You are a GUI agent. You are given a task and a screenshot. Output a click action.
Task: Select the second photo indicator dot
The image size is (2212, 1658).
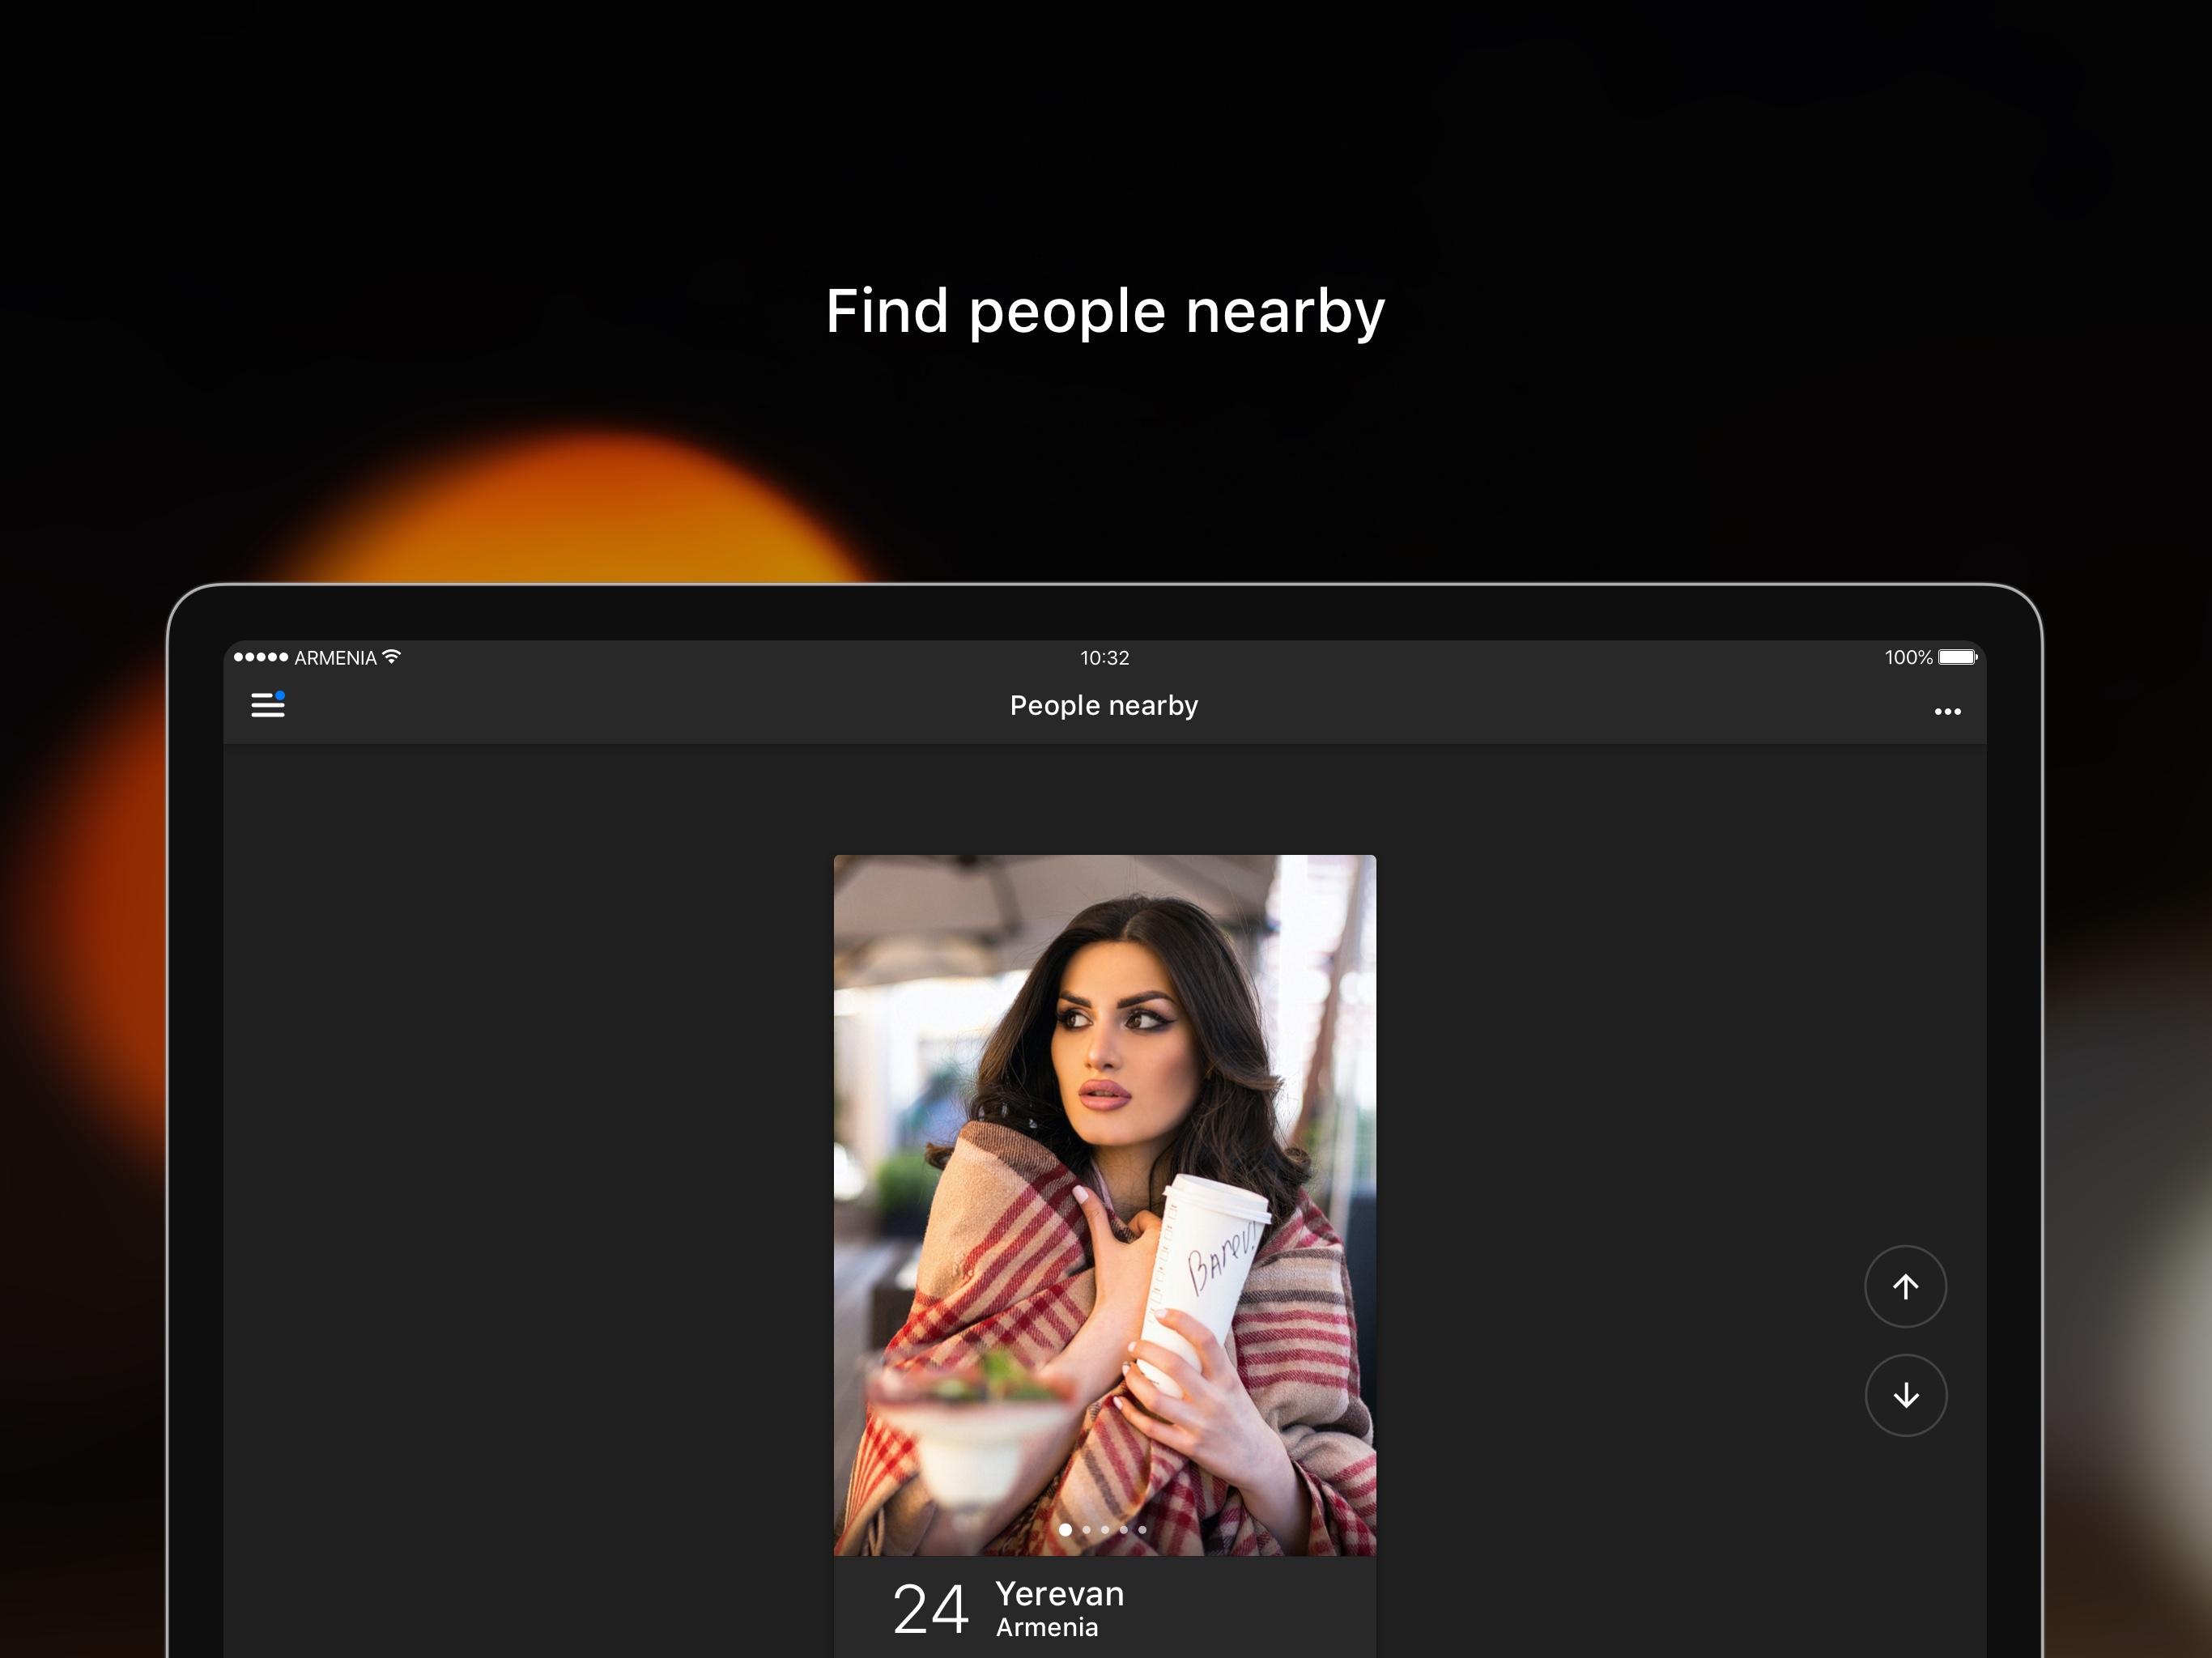click(1087, 1529)
